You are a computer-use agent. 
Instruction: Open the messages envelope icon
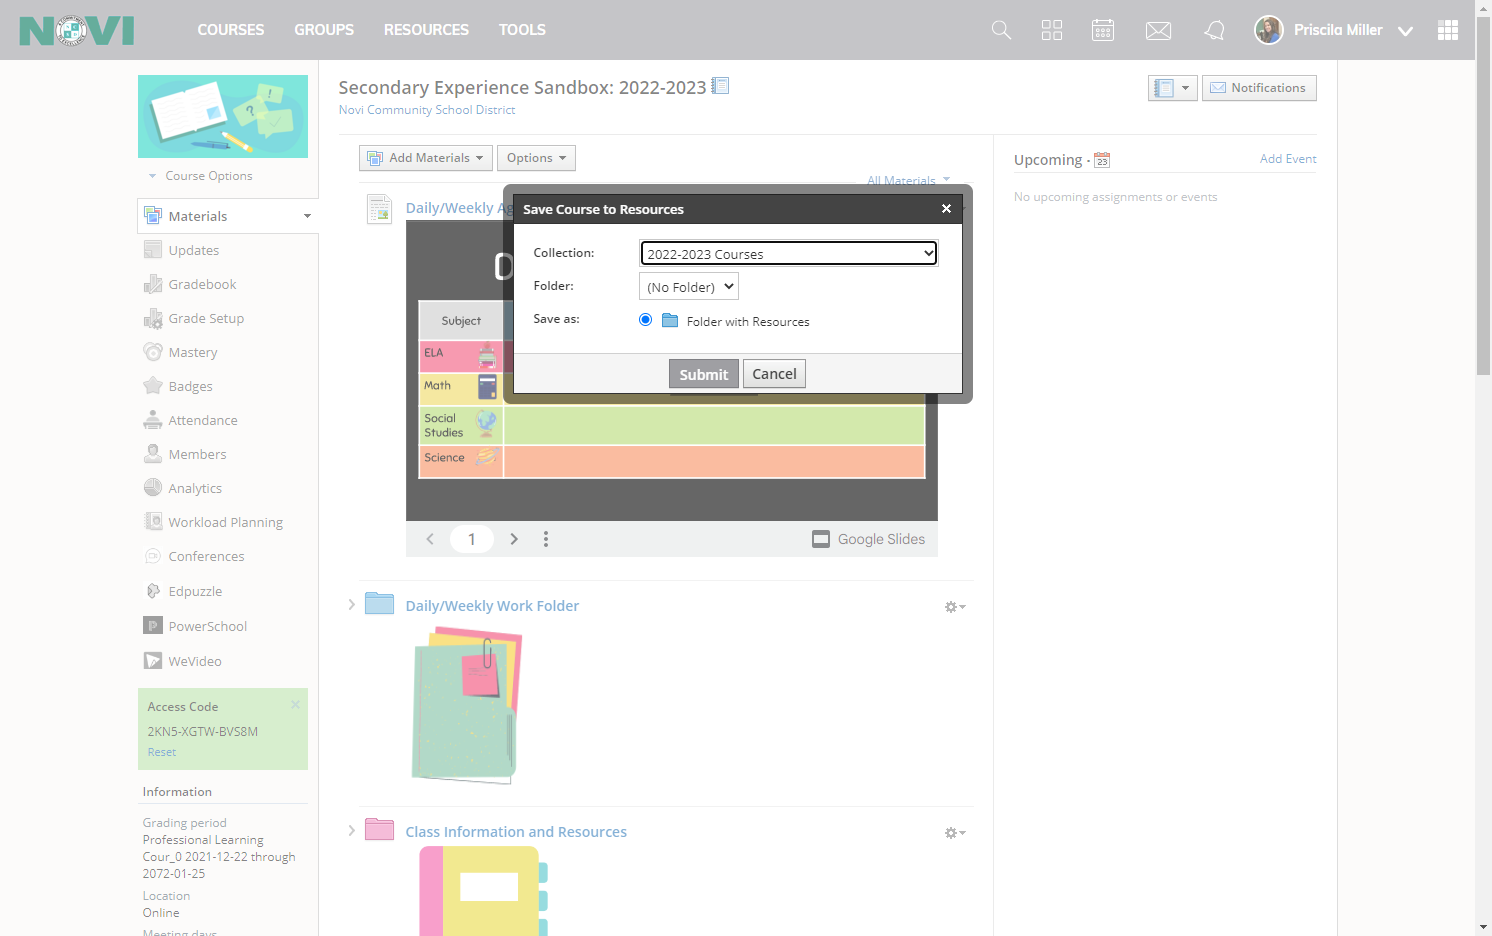click(x=1158, y=31)
